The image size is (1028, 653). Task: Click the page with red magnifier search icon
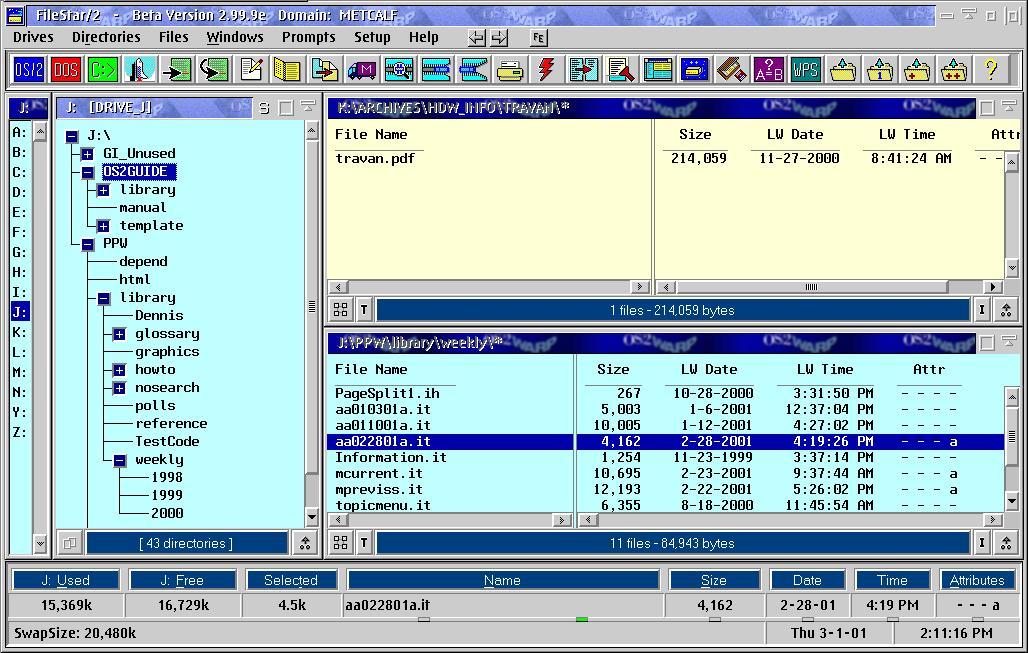click(x=621, y=69)
